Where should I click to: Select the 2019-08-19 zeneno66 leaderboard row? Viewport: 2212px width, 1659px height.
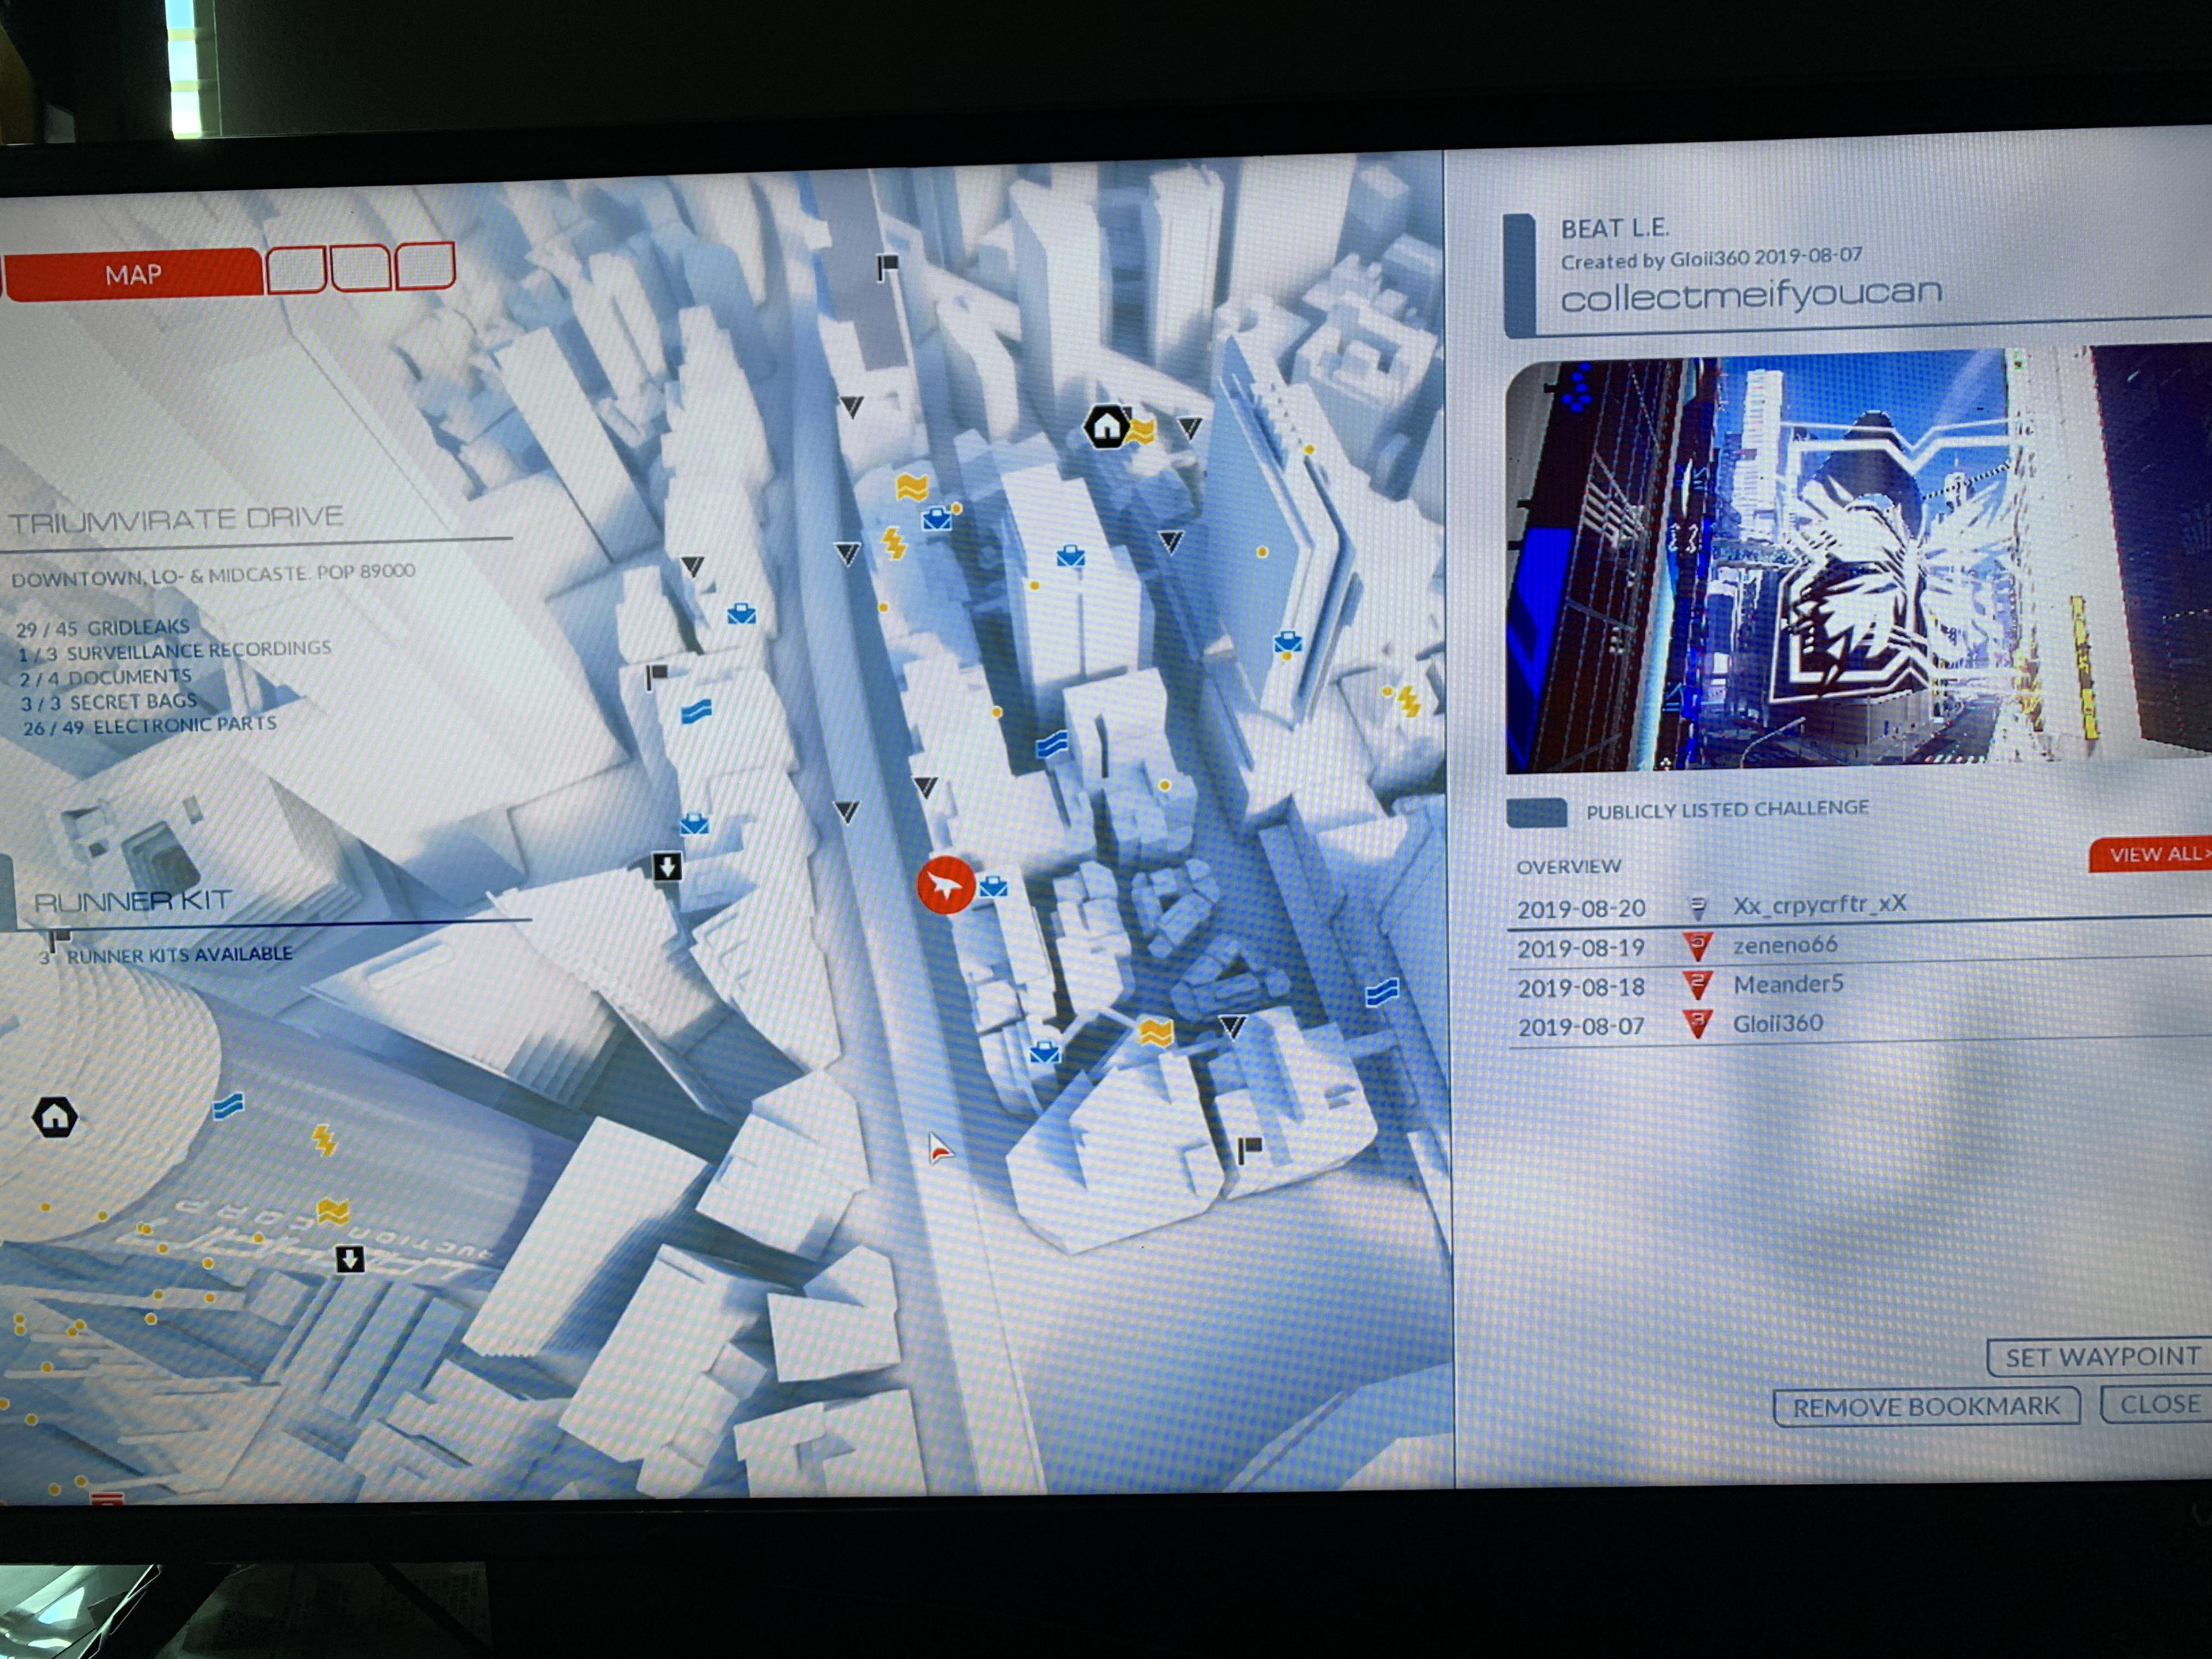(1860, 946)
